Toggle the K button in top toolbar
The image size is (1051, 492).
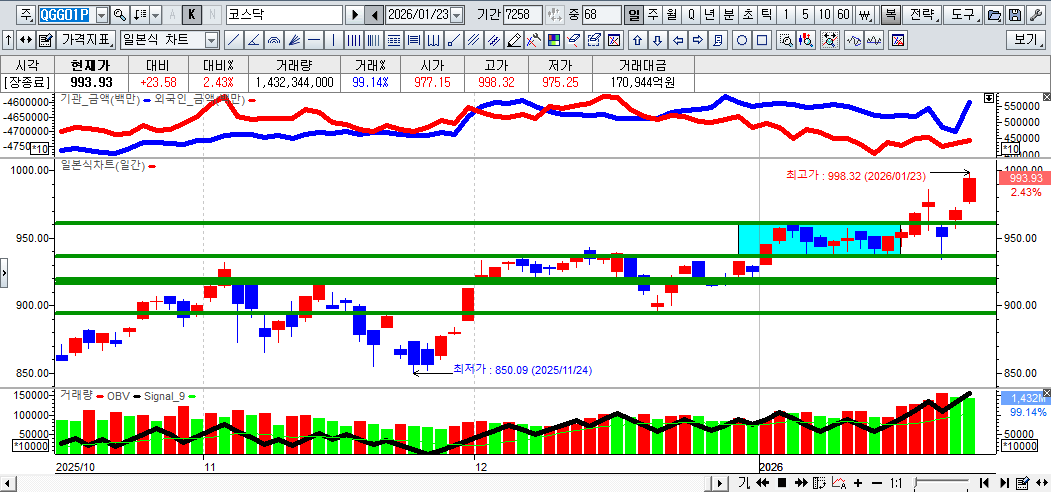(191, 15)
